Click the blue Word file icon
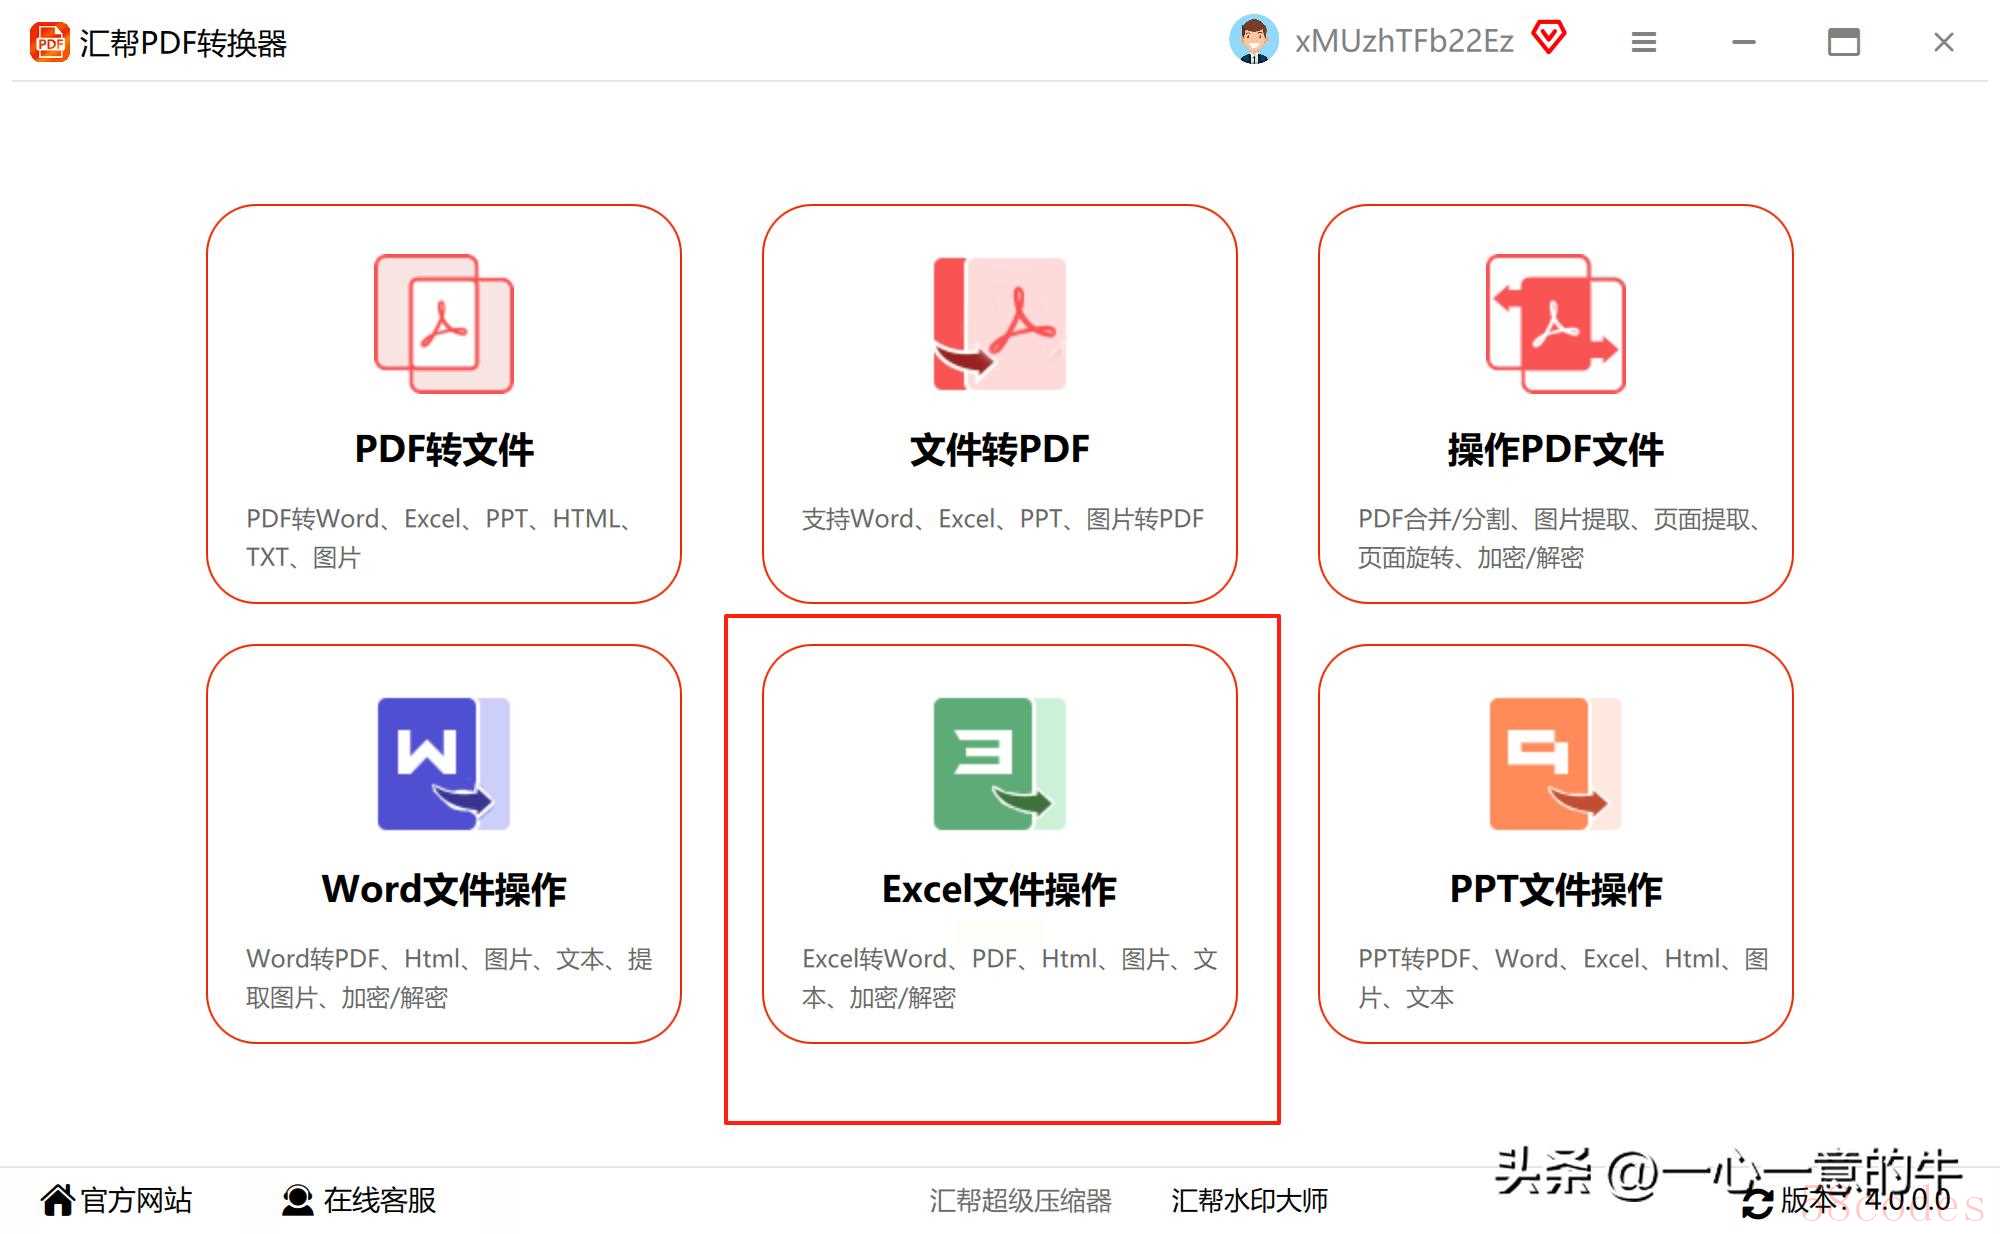The width and height of the screenshot is (2000, 1234). tap(444, 763)
